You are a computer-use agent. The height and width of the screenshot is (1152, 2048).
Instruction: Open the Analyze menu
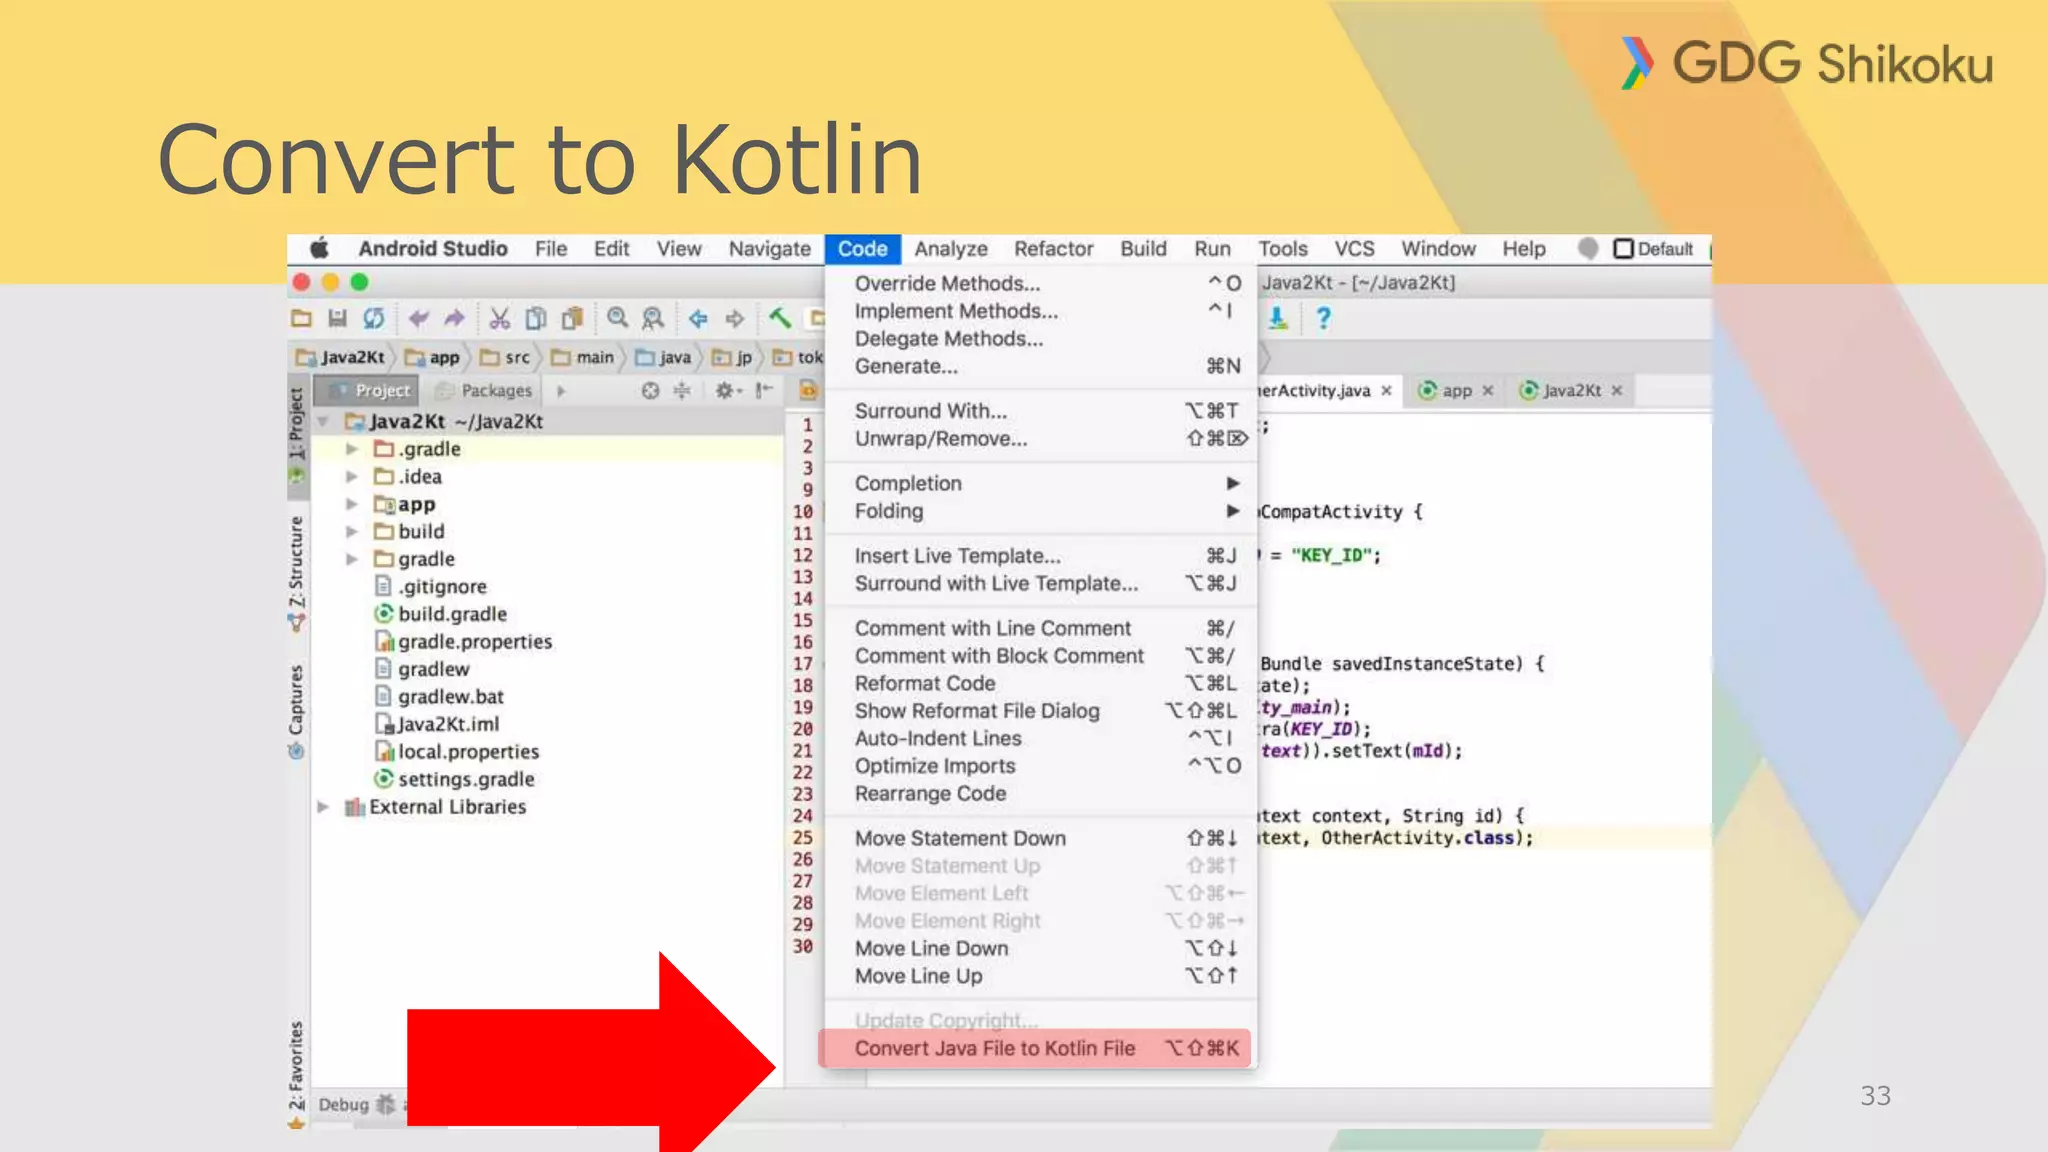click(x=951, y=249)
